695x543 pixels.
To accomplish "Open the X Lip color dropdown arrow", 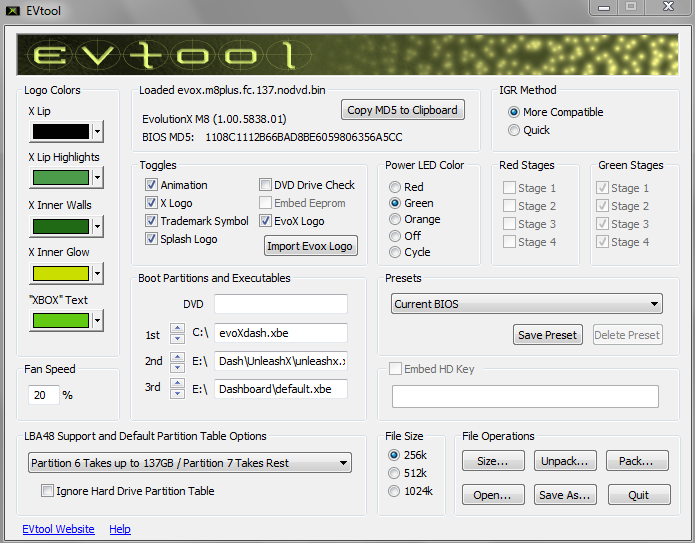I will [97, 131].
